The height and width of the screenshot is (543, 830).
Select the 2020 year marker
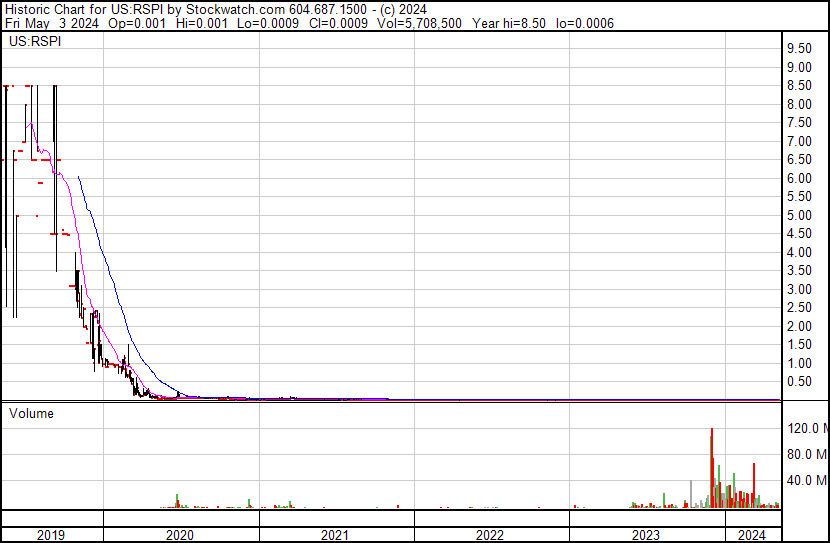[x=180, y=535]
